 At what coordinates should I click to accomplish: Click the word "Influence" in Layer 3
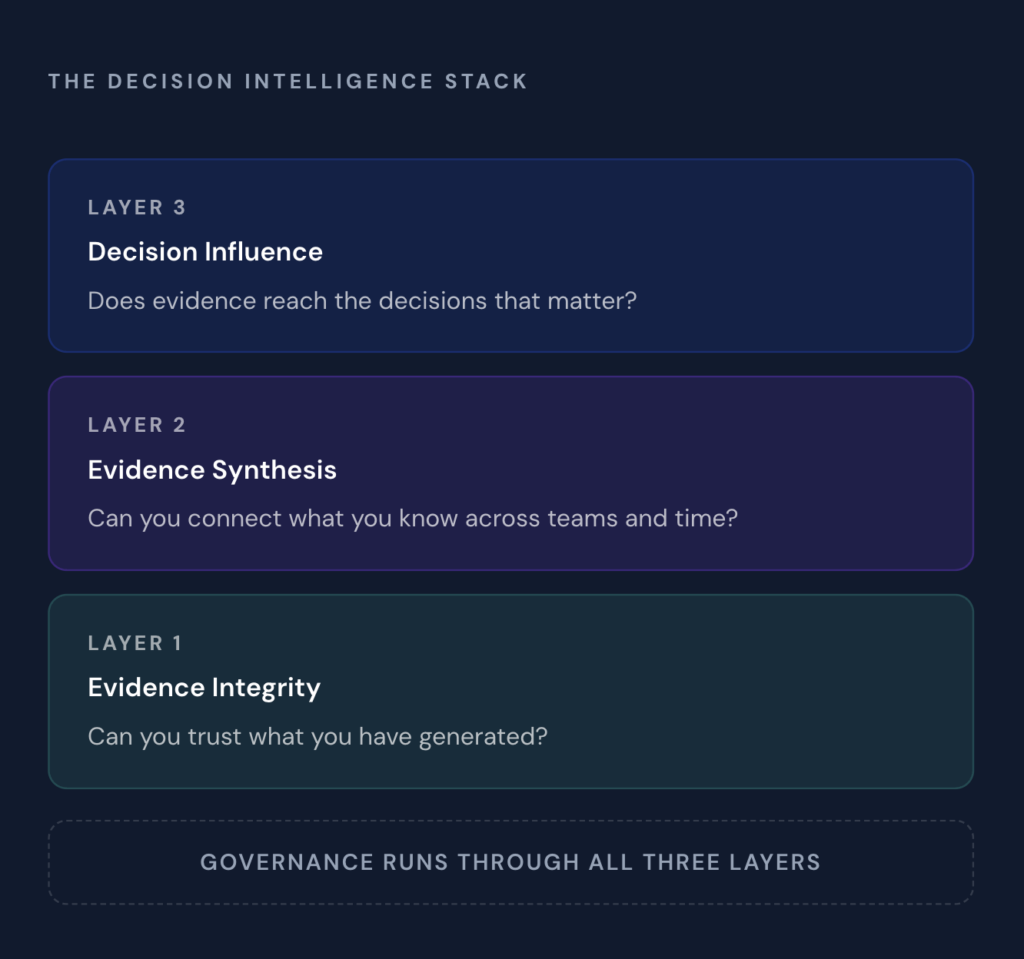(264, 252)
